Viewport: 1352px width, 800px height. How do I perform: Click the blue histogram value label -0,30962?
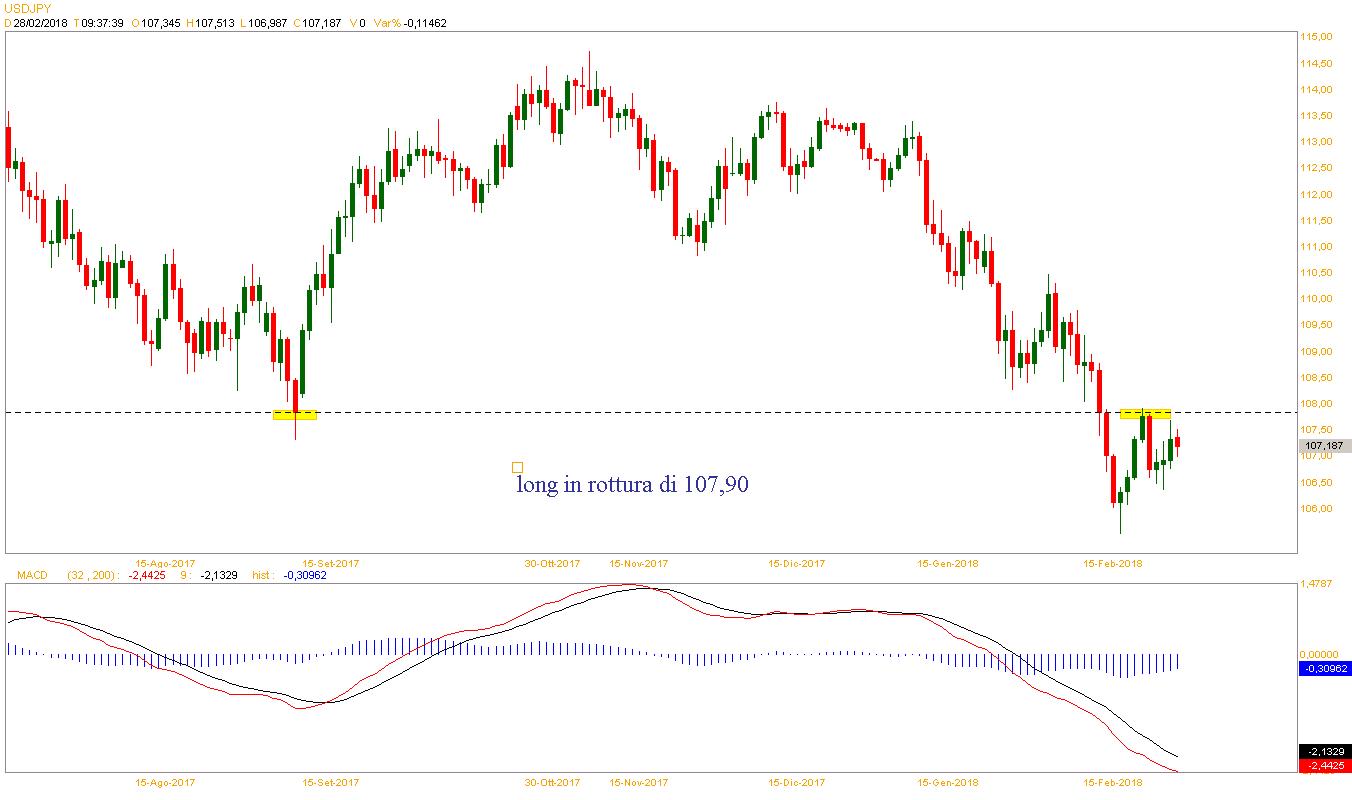point(1324,668)
